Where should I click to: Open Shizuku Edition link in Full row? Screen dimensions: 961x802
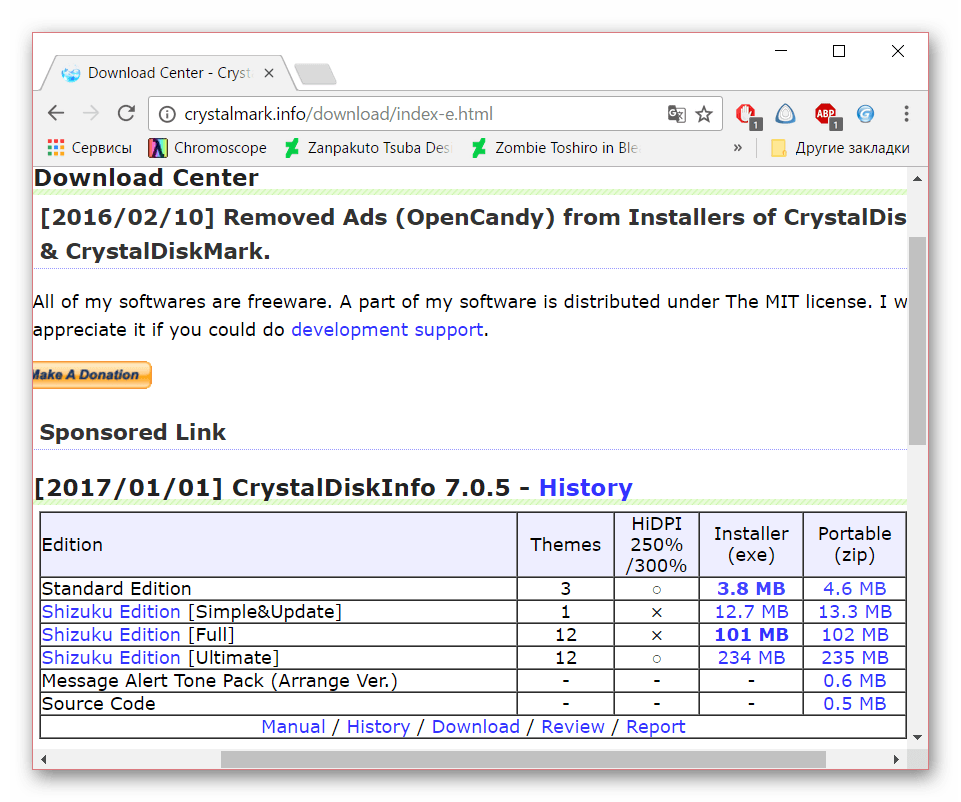coord(111,635)
